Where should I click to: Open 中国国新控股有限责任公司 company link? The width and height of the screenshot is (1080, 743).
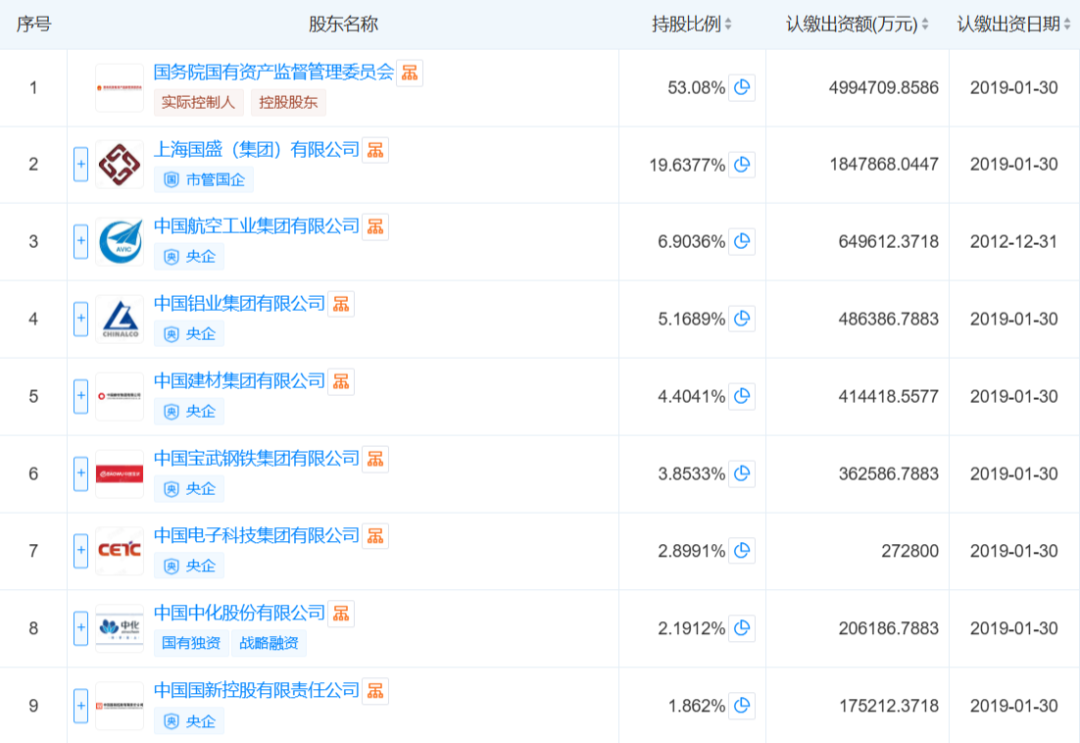pyautogui.click(x=256, y=690)
